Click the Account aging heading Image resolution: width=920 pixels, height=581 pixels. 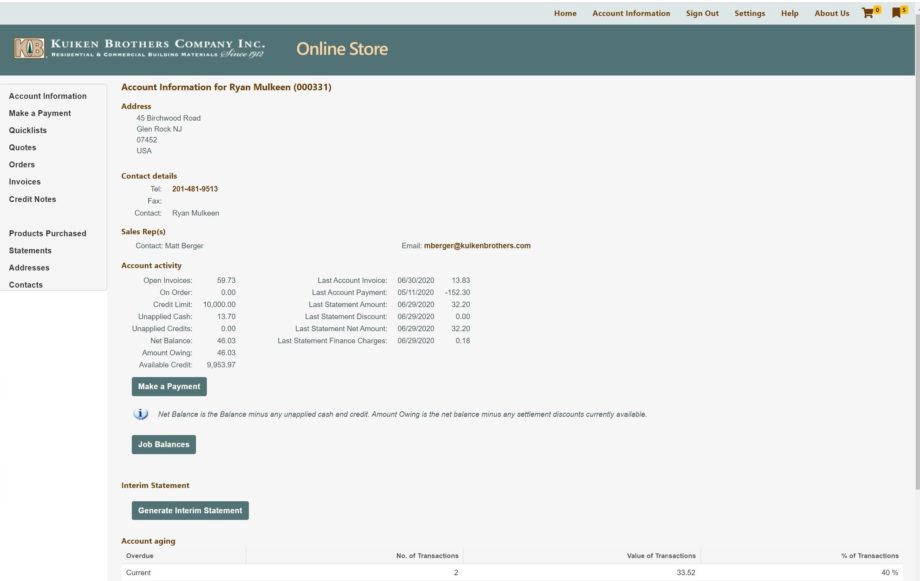[148, 541]
